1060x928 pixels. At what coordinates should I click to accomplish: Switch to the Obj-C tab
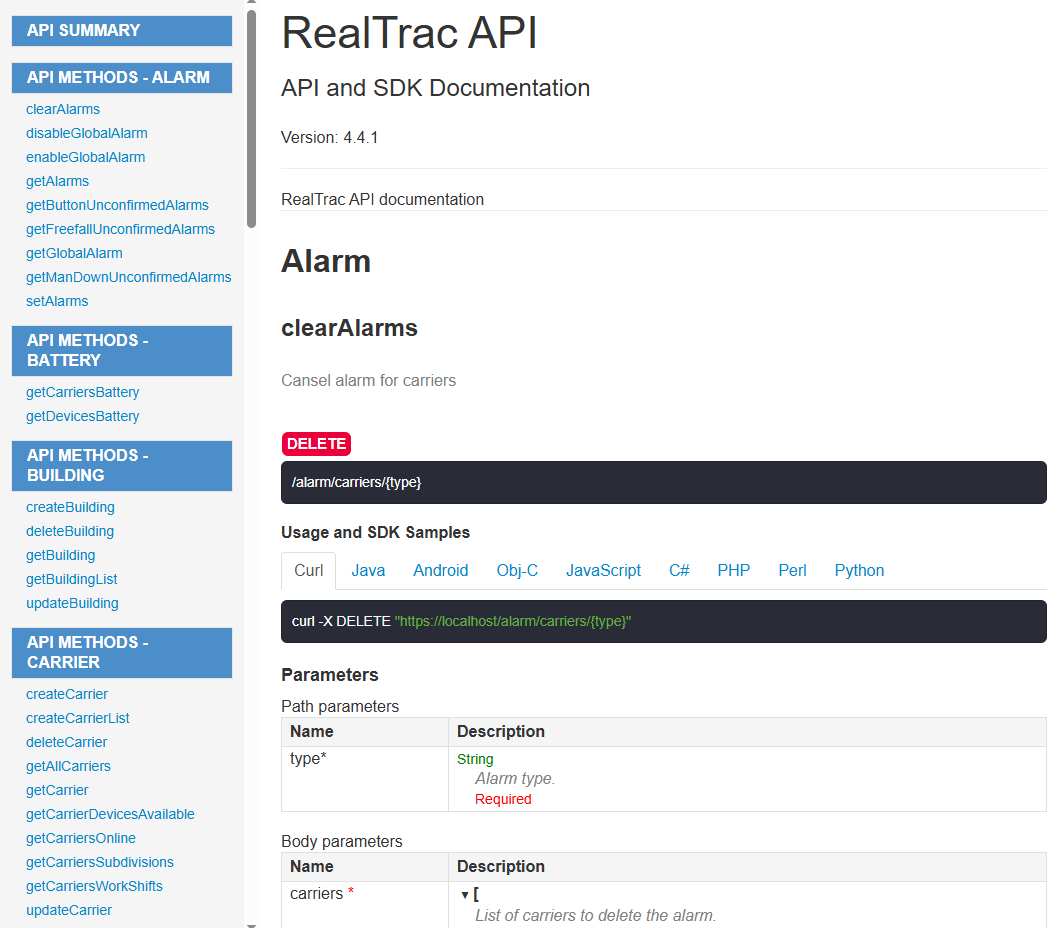[517, 570]
